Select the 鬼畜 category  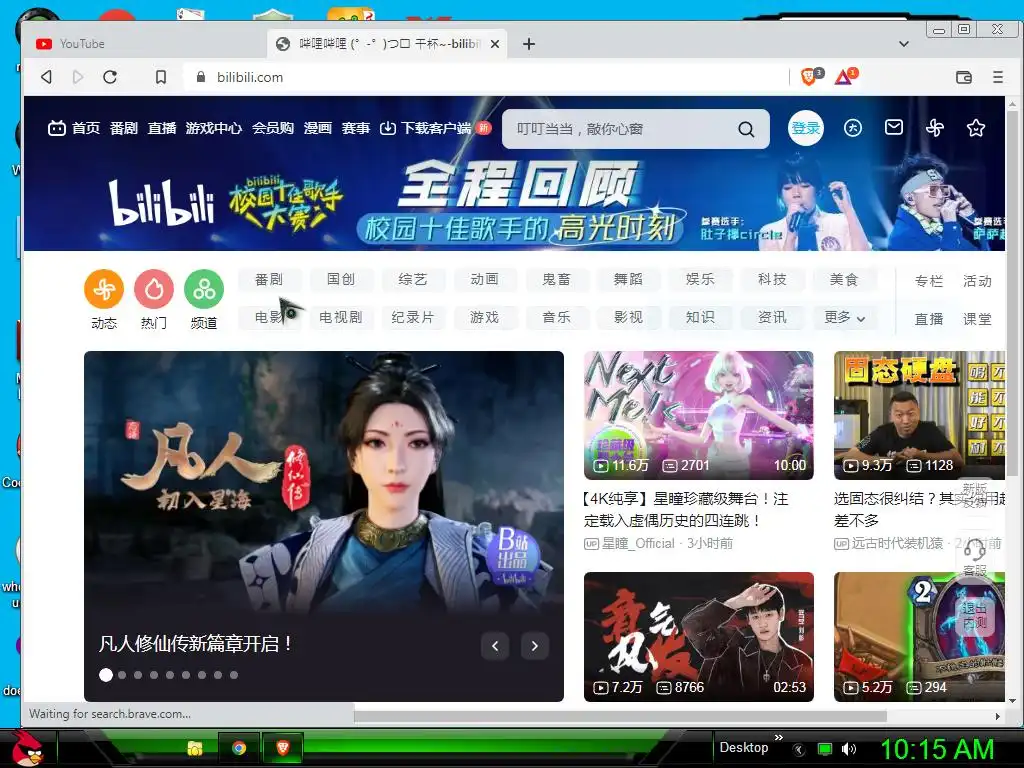(x=556, y=280)
